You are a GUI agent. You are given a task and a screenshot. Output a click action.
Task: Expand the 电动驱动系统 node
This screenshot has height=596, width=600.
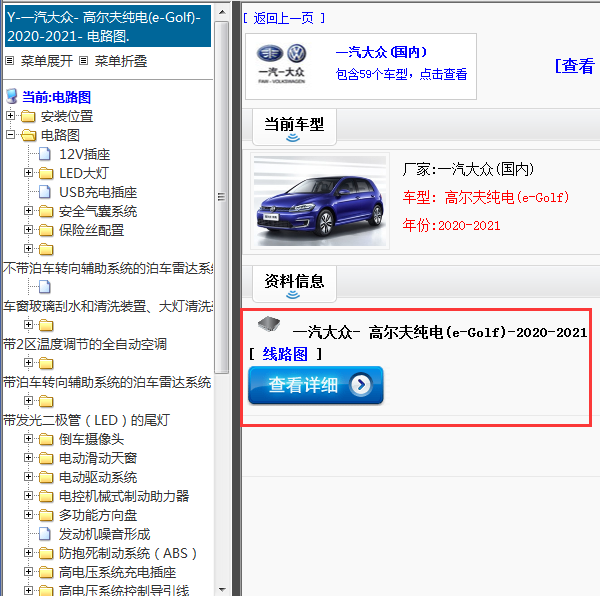tap(28, 476)
